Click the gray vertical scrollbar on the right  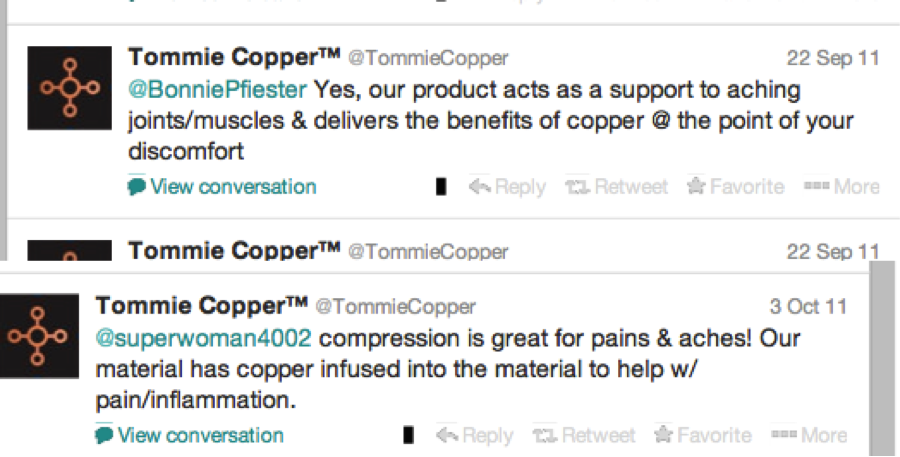(882, 359)
